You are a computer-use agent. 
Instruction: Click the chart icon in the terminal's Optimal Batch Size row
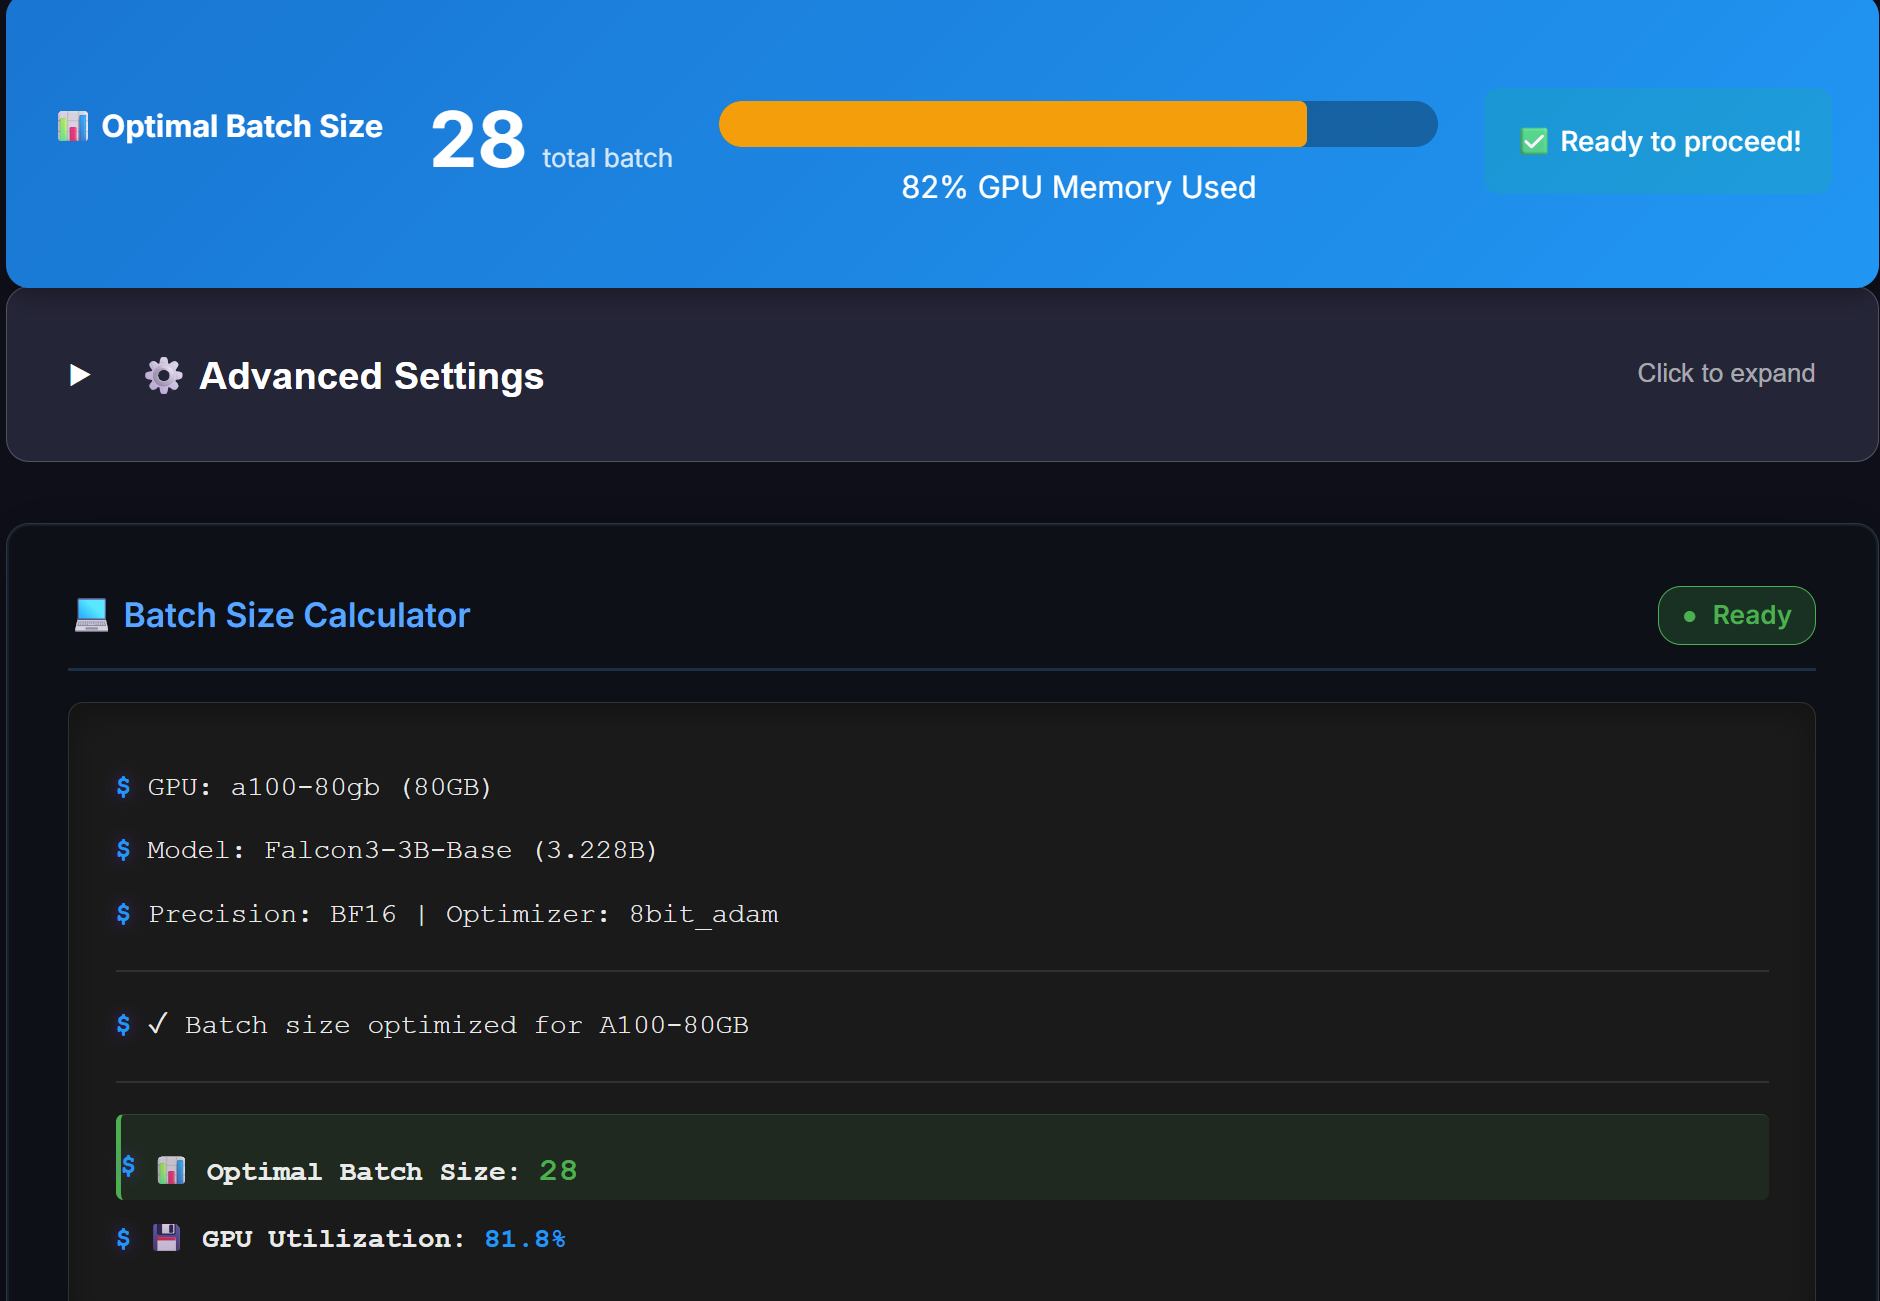[171, 1170]
